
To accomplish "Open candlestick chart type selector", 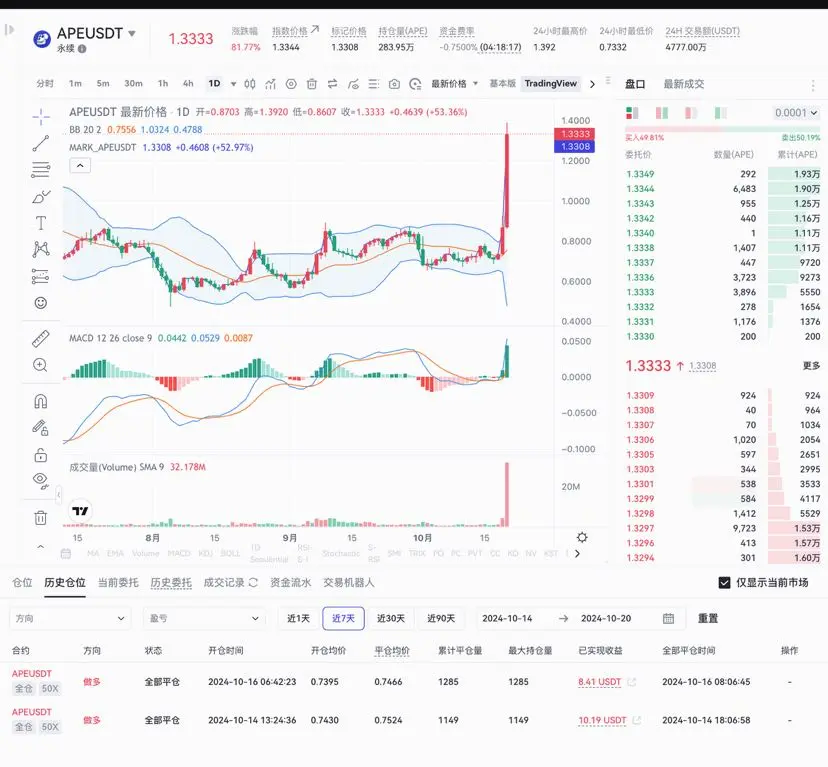I will [250, 84].
